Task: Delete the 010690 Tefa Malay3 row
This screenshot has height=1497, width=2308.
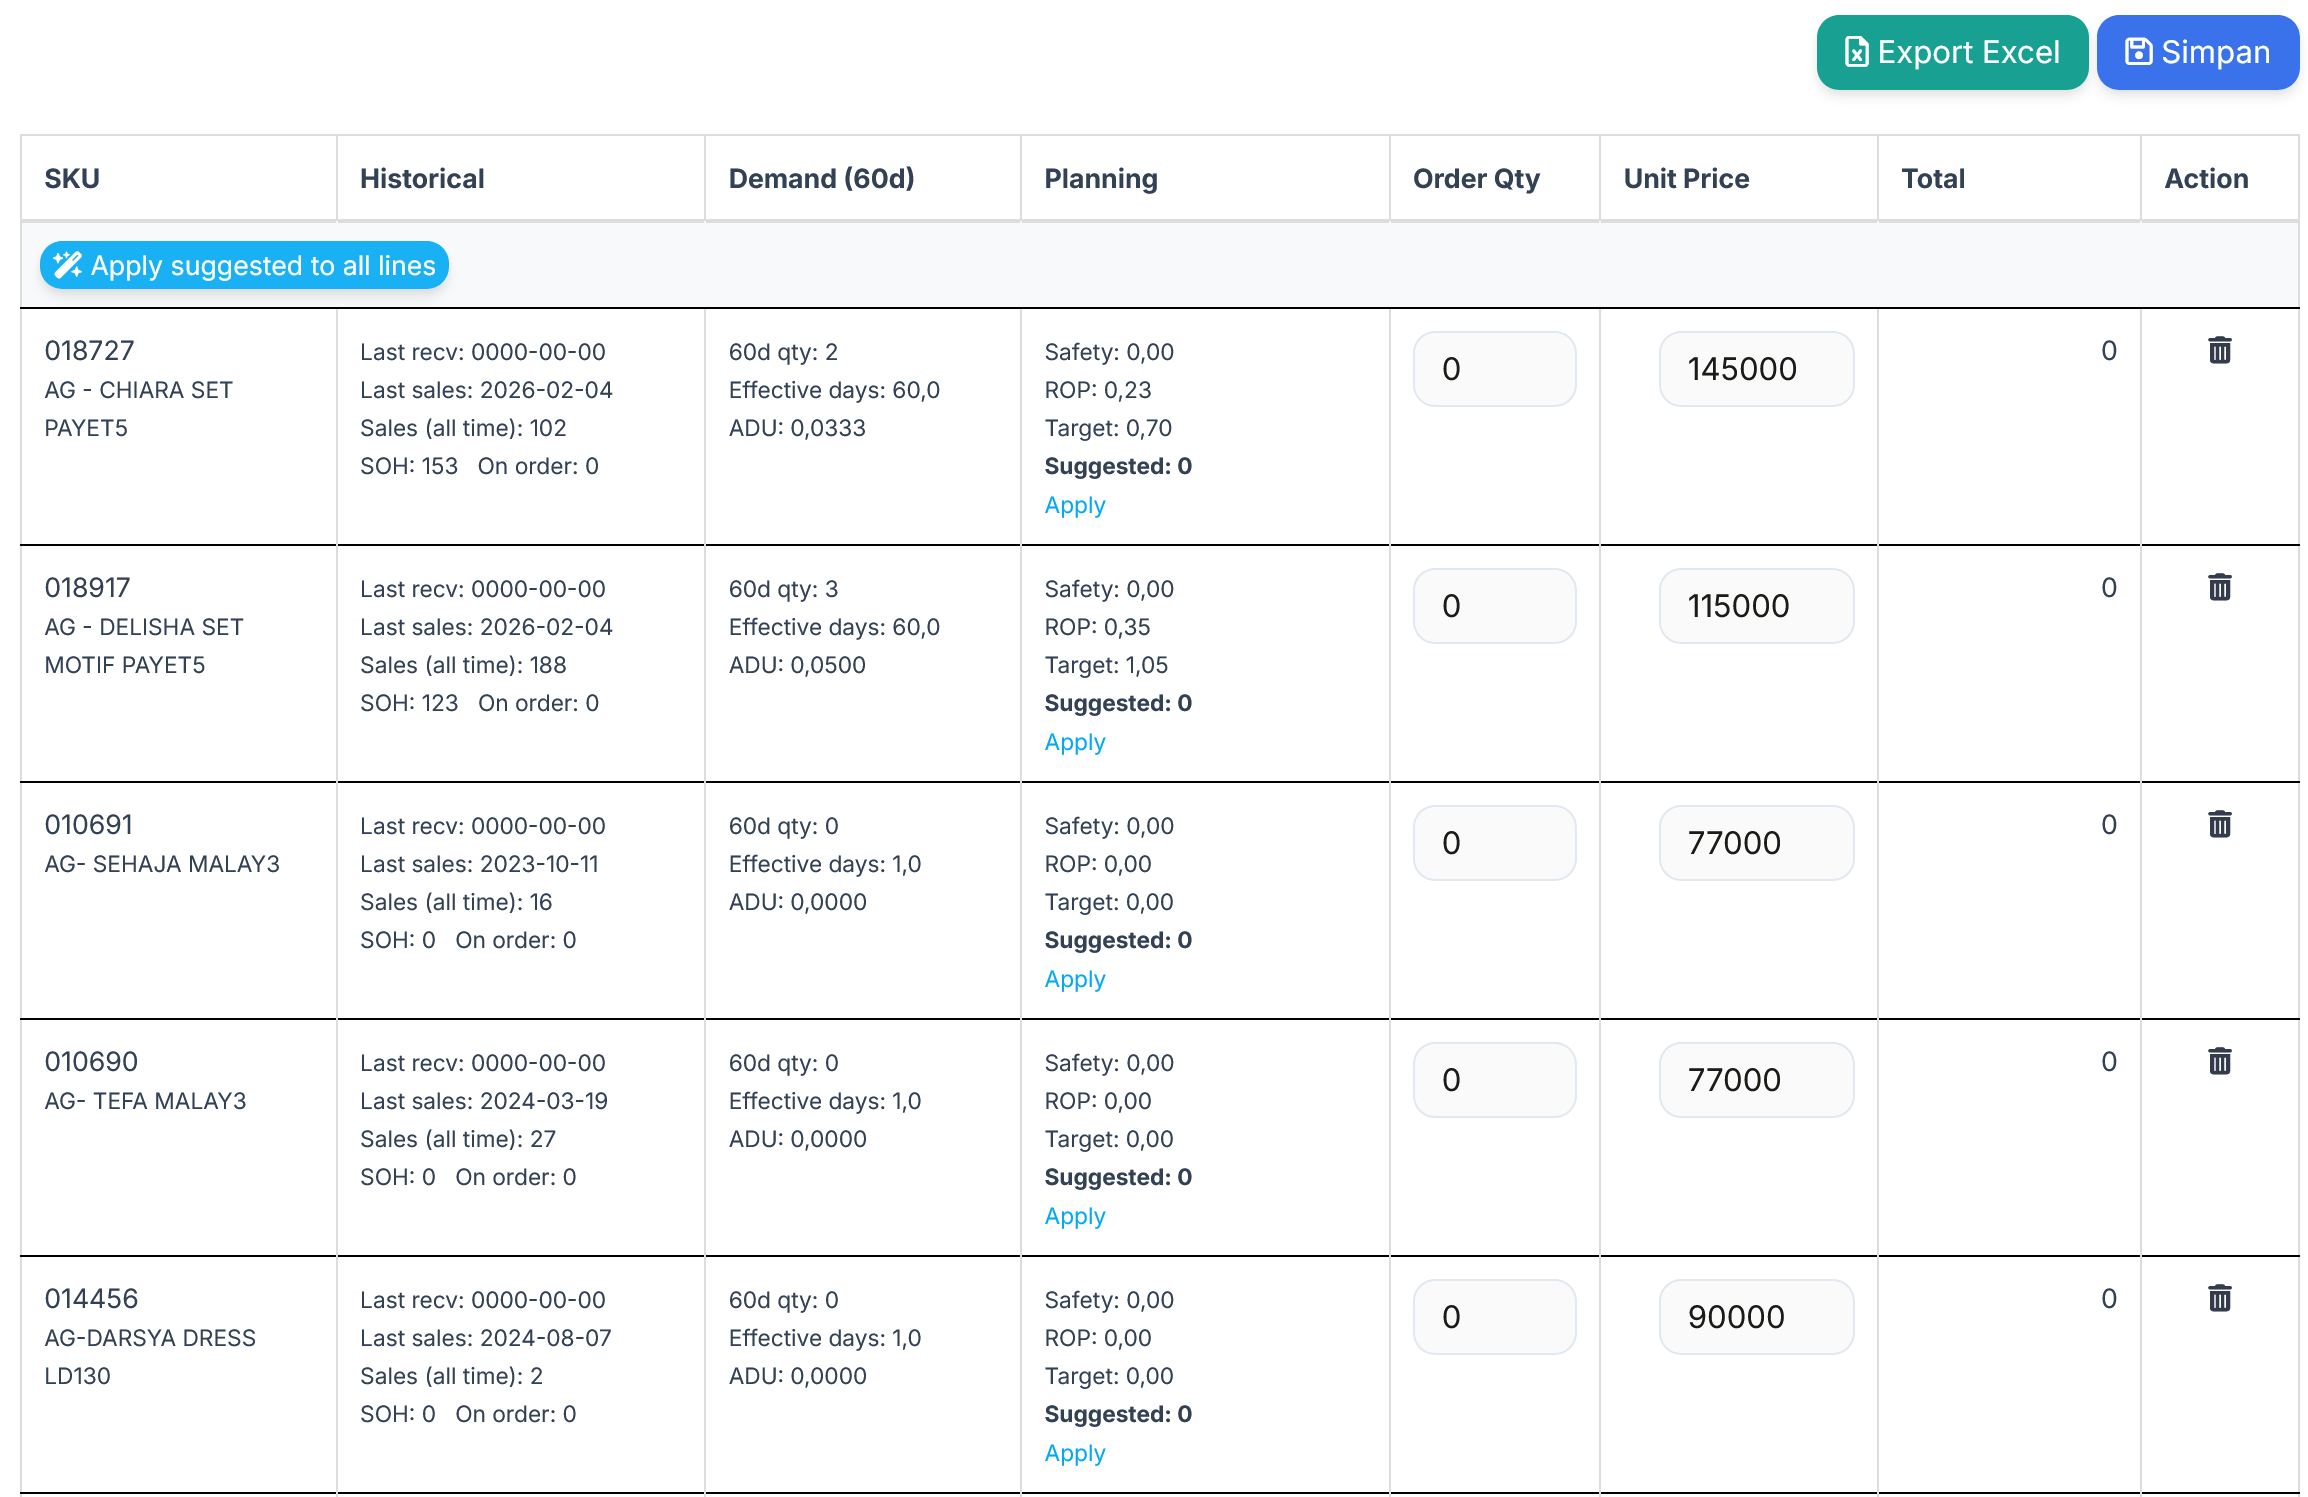Action: [2219, 1061]
